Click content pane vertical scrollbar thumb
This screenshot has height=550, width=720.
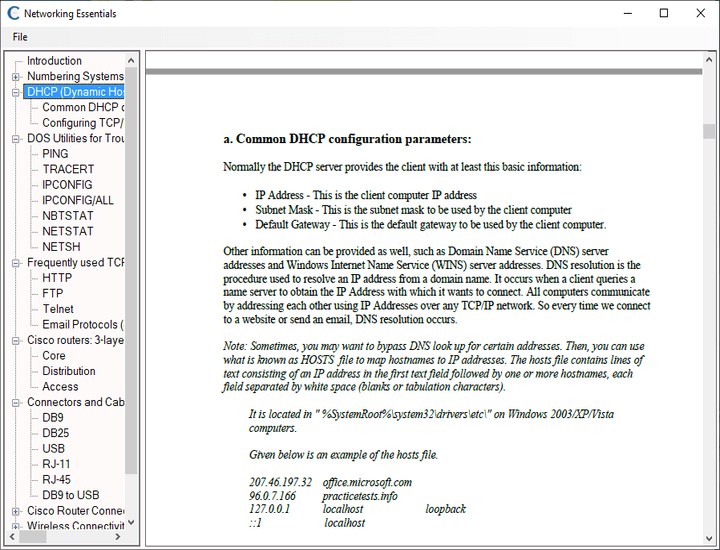tap(709, 131)
